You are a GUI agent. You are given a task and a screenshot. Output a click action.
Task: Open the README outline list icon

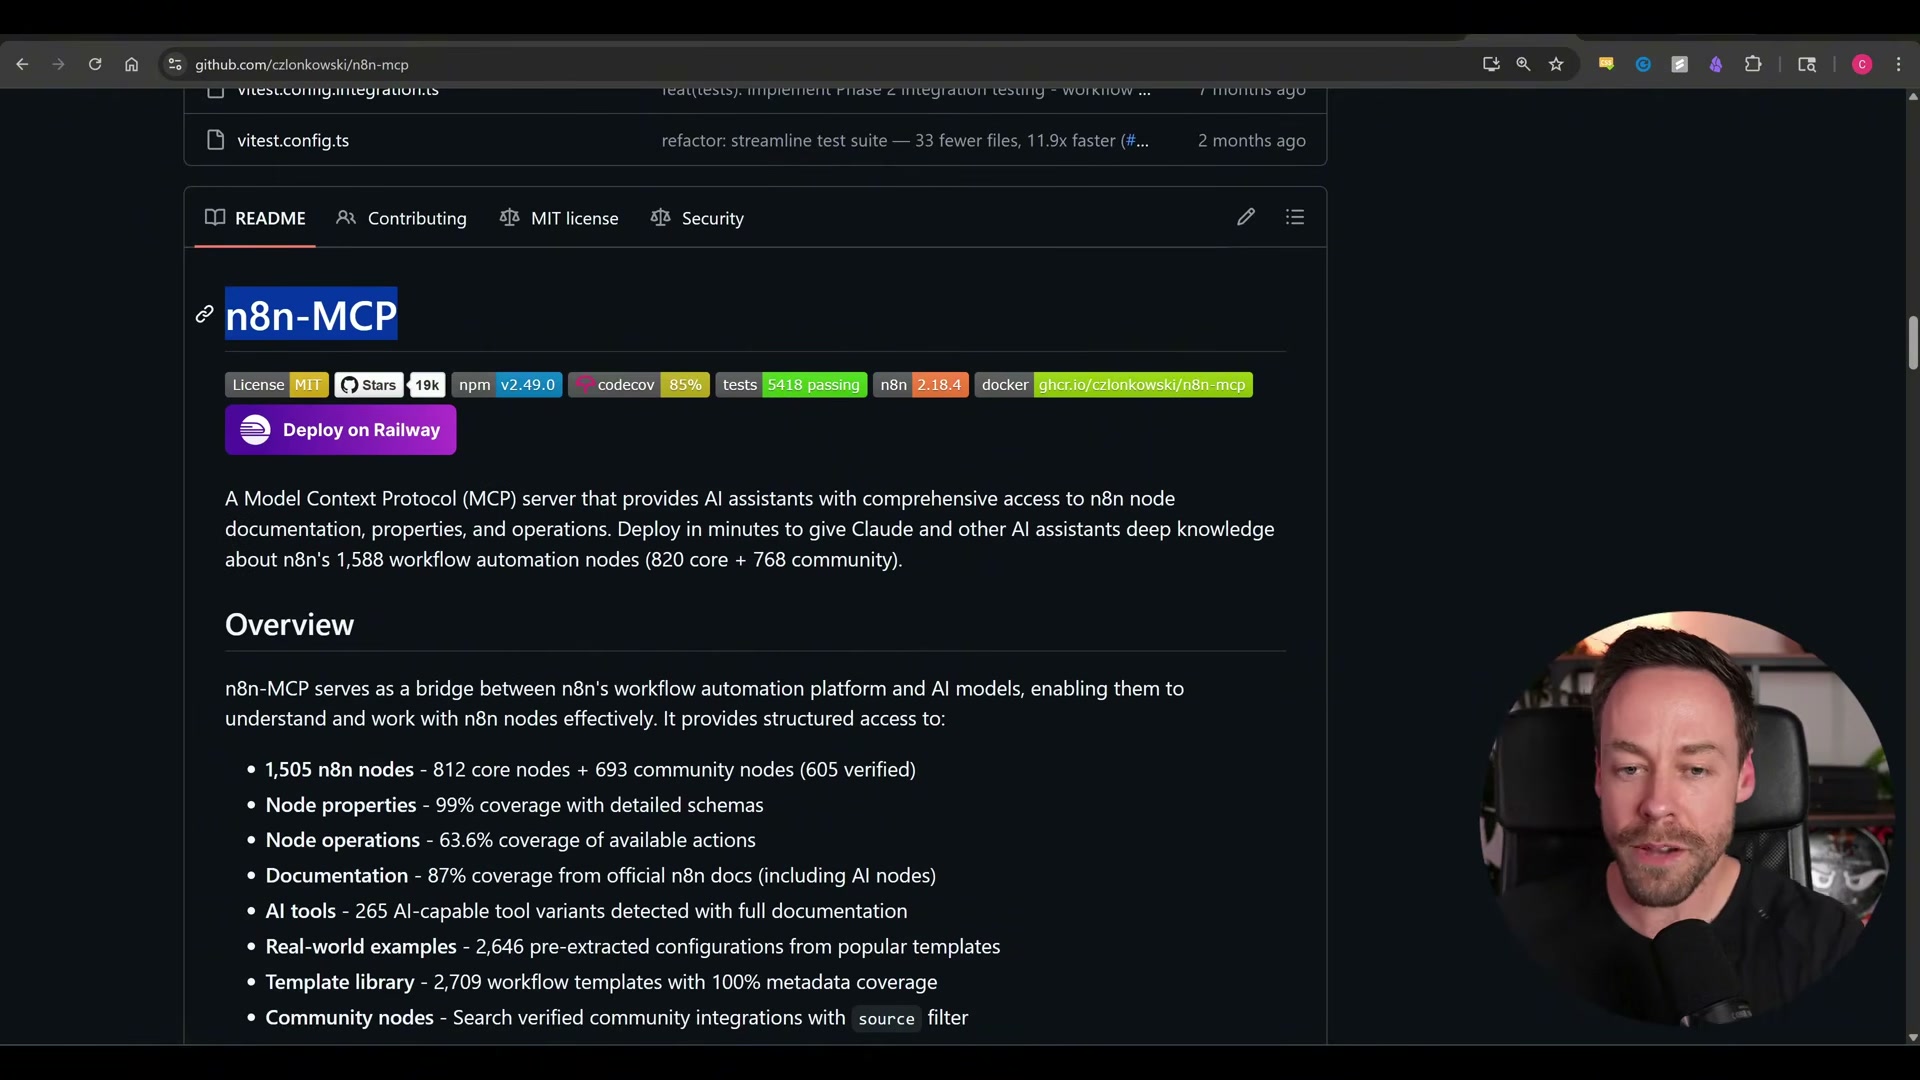coord(1295,217)
